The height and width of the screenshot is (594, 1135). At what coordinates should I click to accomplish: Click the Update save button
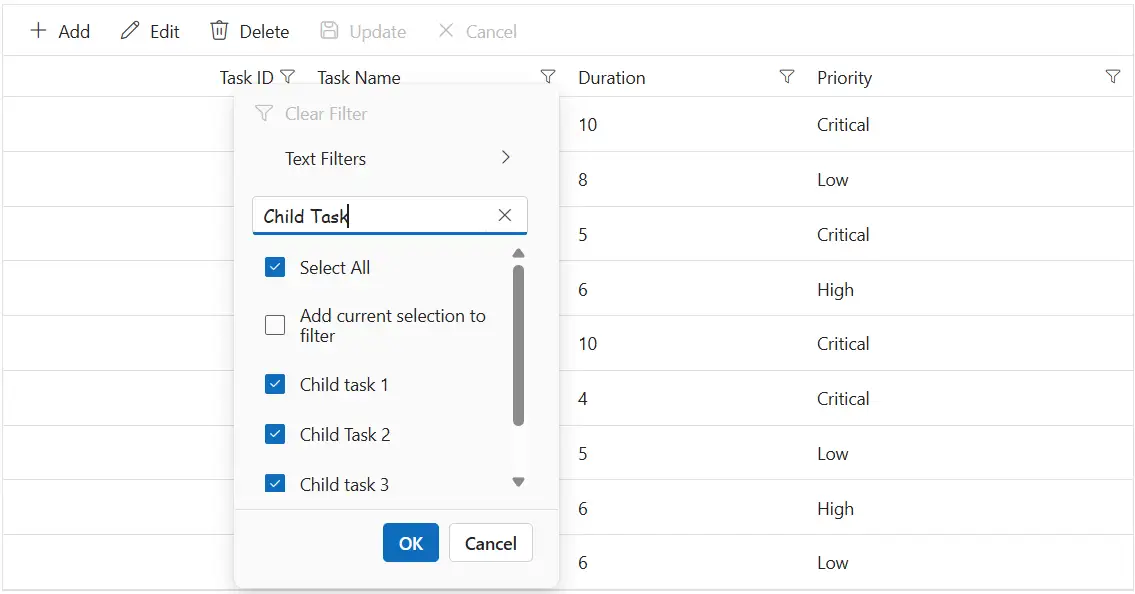coord(363,31)
